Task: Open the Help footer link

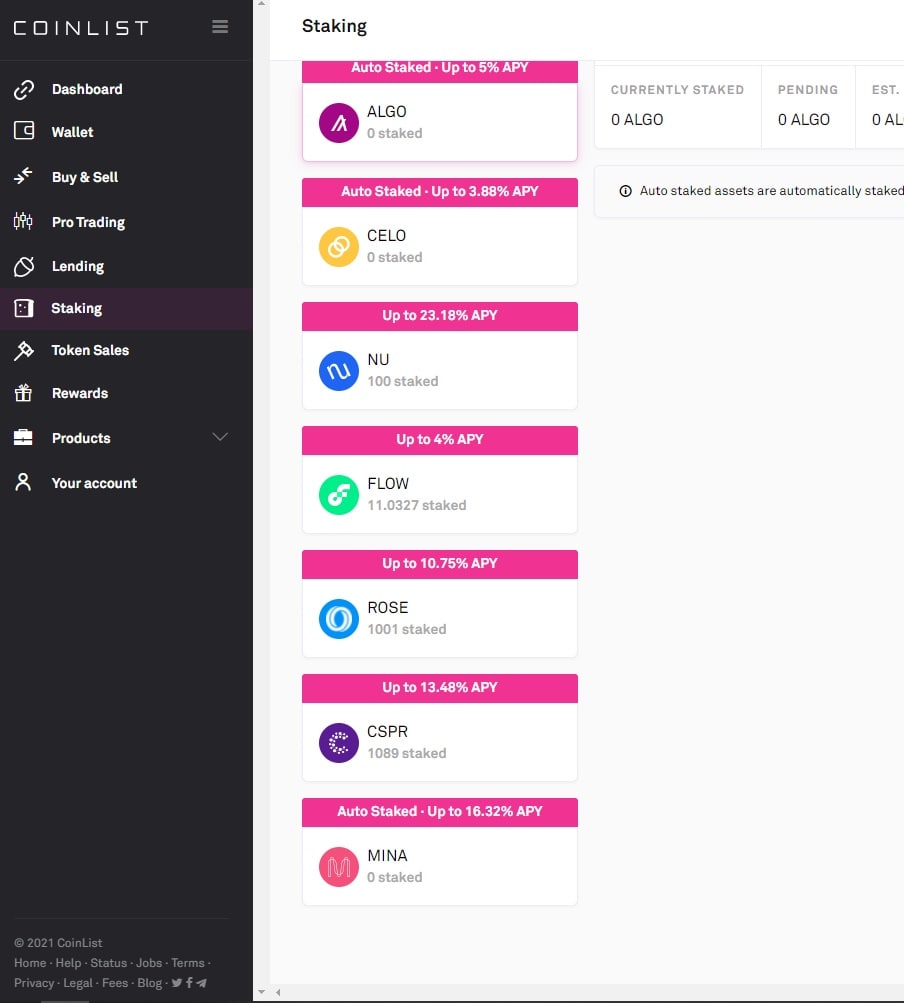Action: click(68, 963)
